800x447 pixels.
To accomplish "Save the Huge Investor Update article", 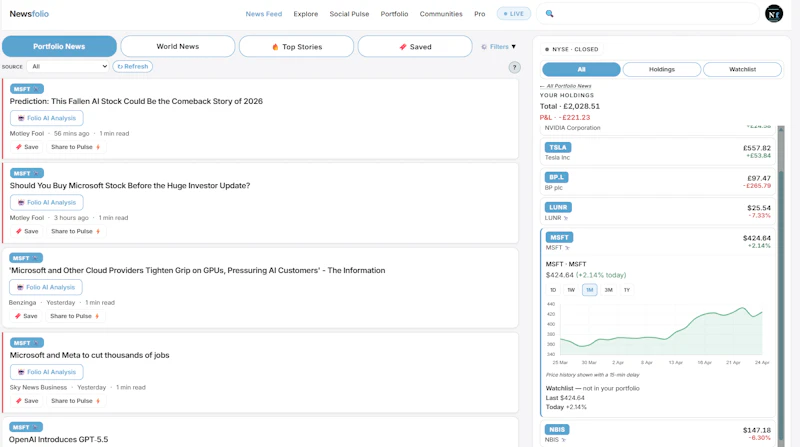I will click(27, 231).
